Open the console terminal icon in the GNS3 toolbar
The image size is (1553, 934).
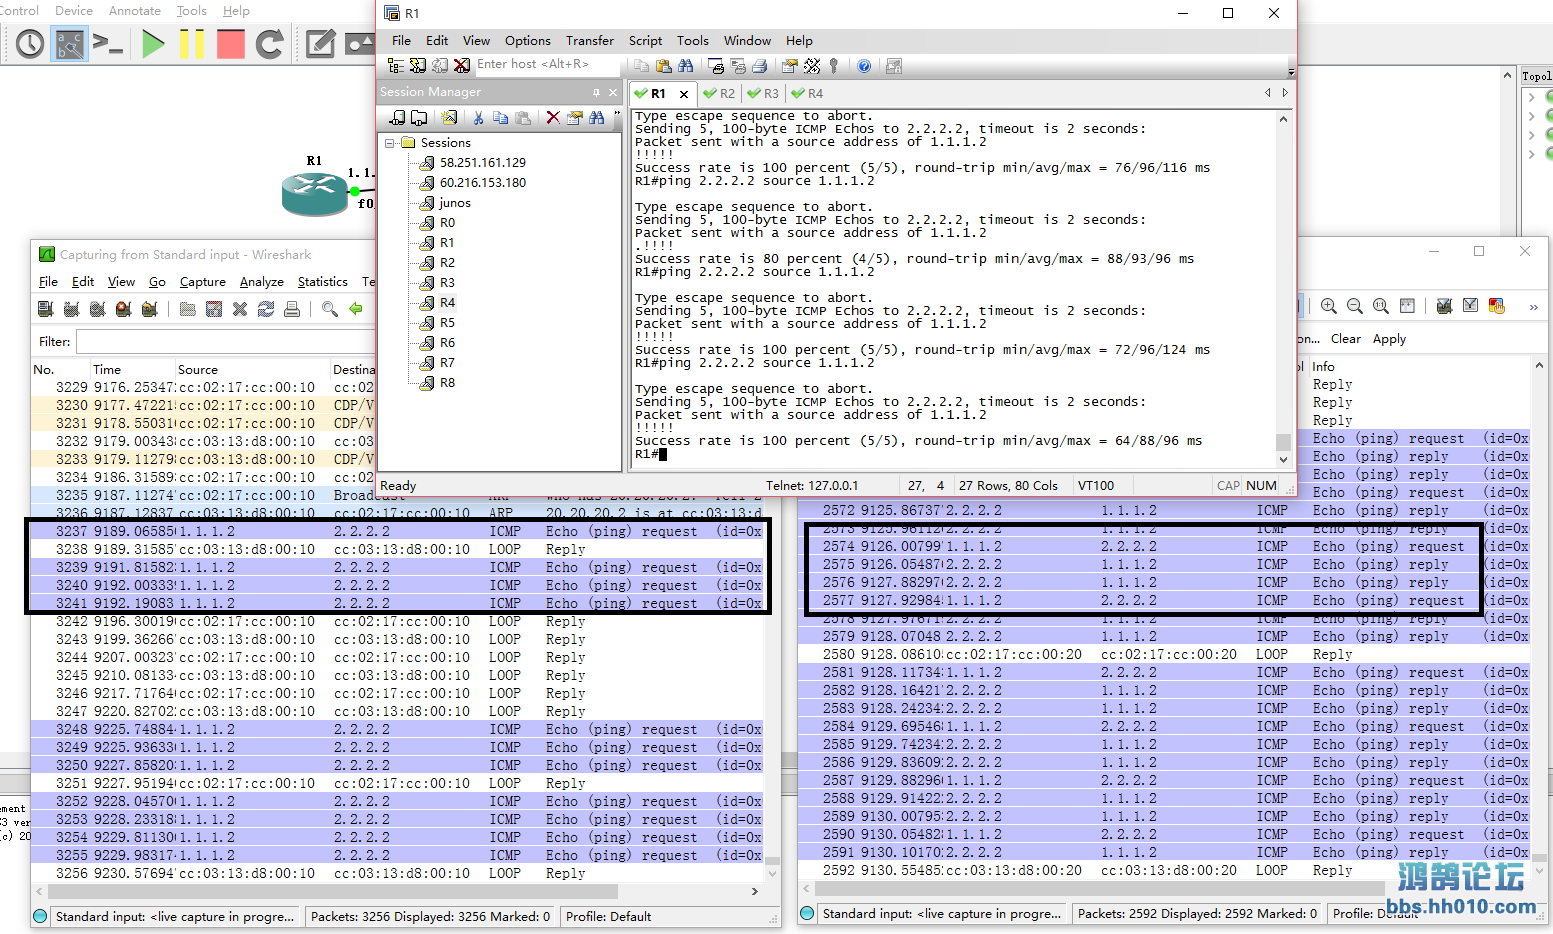pos(107,43)
